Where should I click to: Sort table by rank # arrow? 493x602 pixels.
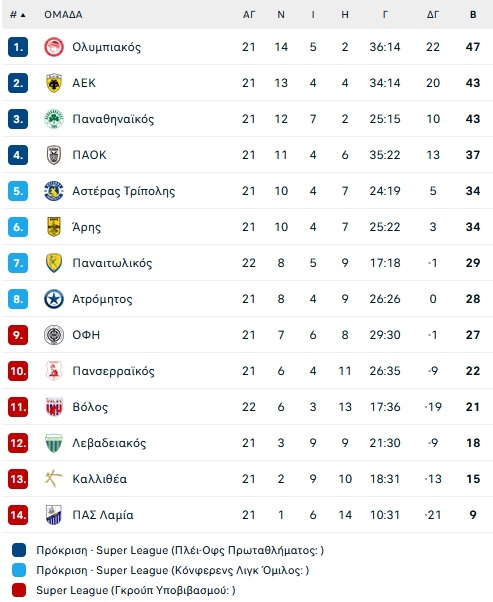coord(18,15)
